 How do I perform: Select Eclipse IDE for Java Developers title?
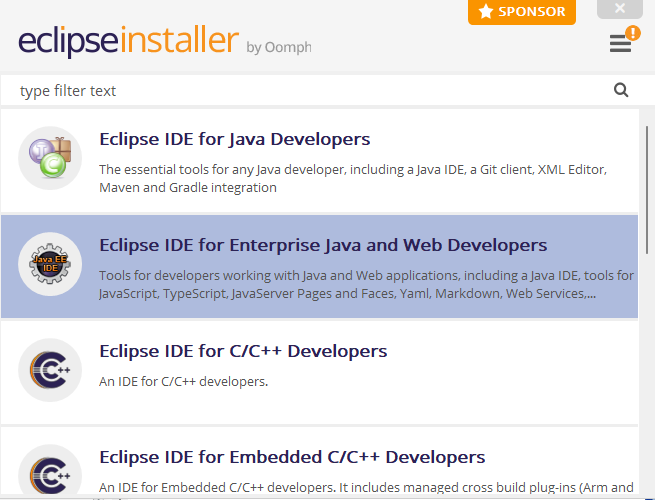[x=235, y=139]
